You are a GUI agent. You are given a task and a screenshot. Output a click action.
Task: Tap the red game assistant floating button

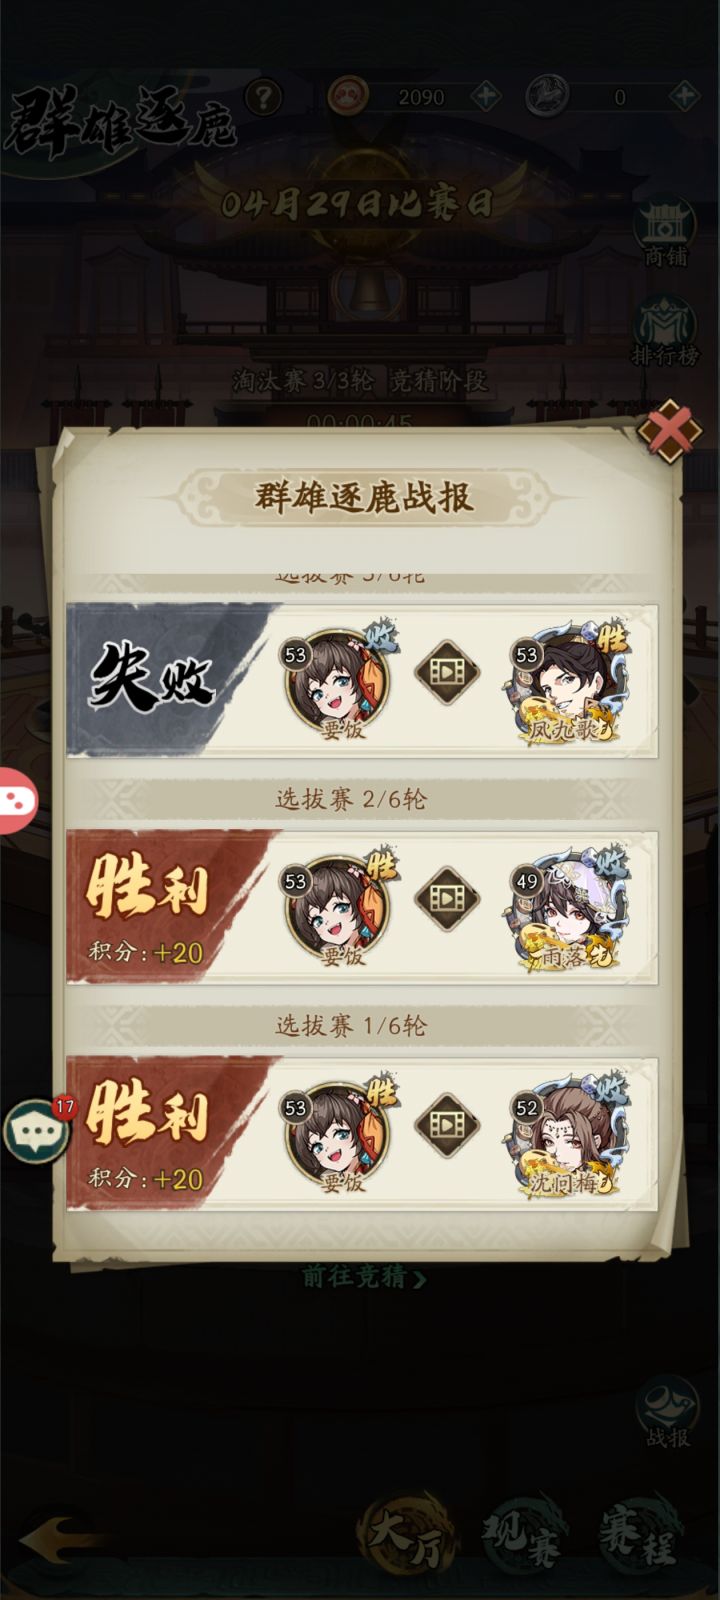(x=18, y=800)
